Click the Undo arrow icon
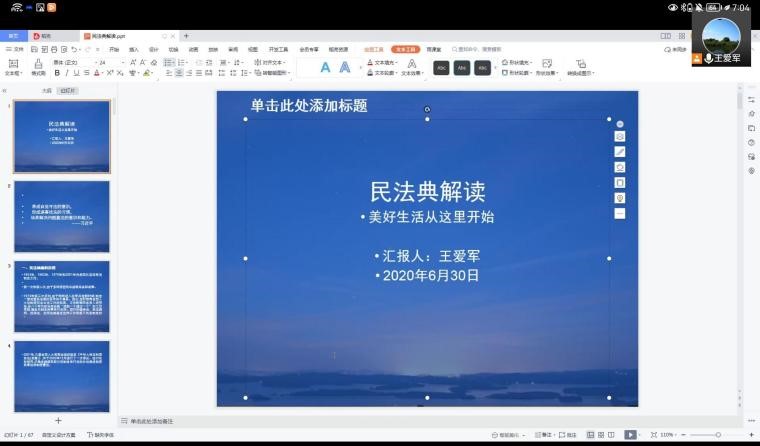The height and width of the screenshot is (446, 760). click(x=75, y=49)
